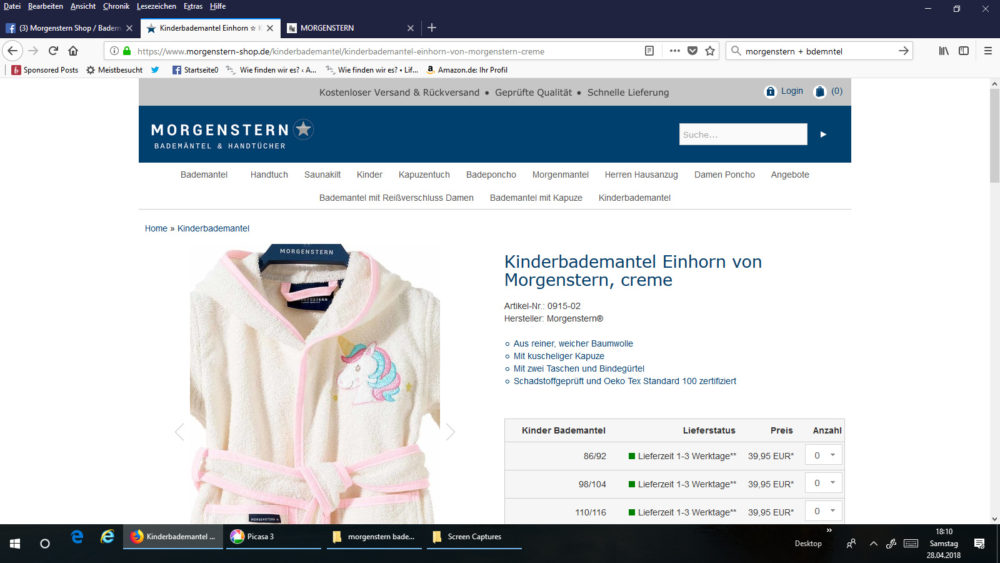Open Amazon.de Ihr Profil bookmark

point(466,70)
